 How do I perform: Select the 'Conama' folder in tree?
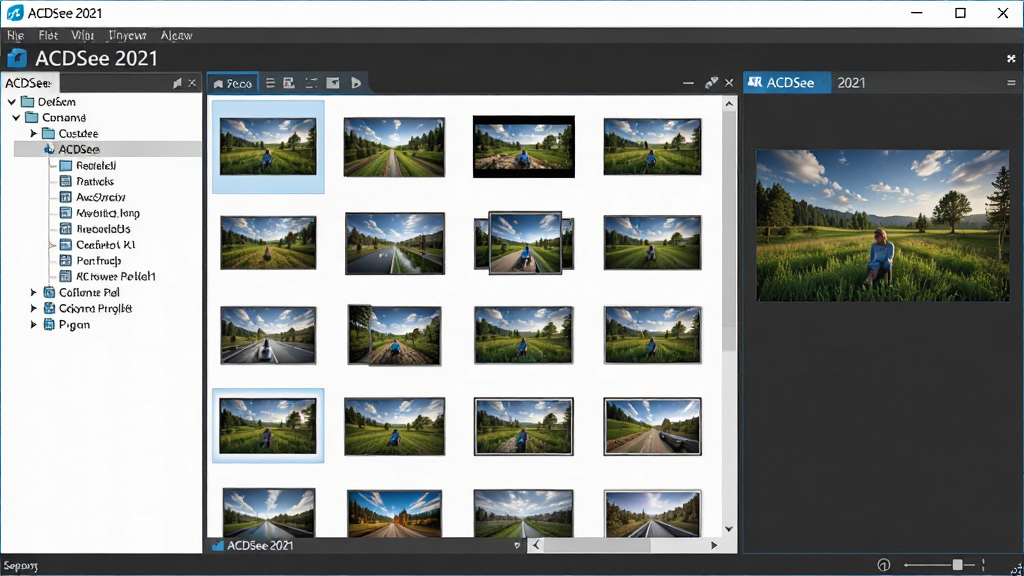click(64, 118)
